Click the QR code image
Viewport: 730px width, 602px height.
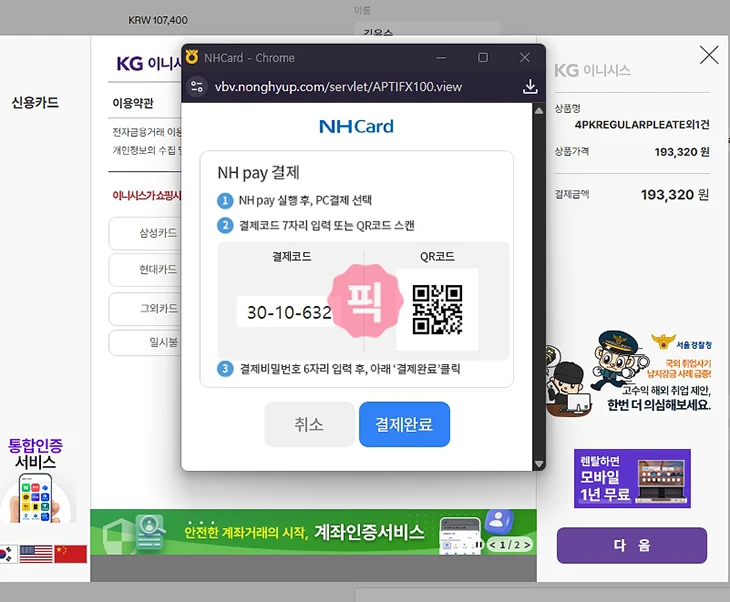[437, 310]
